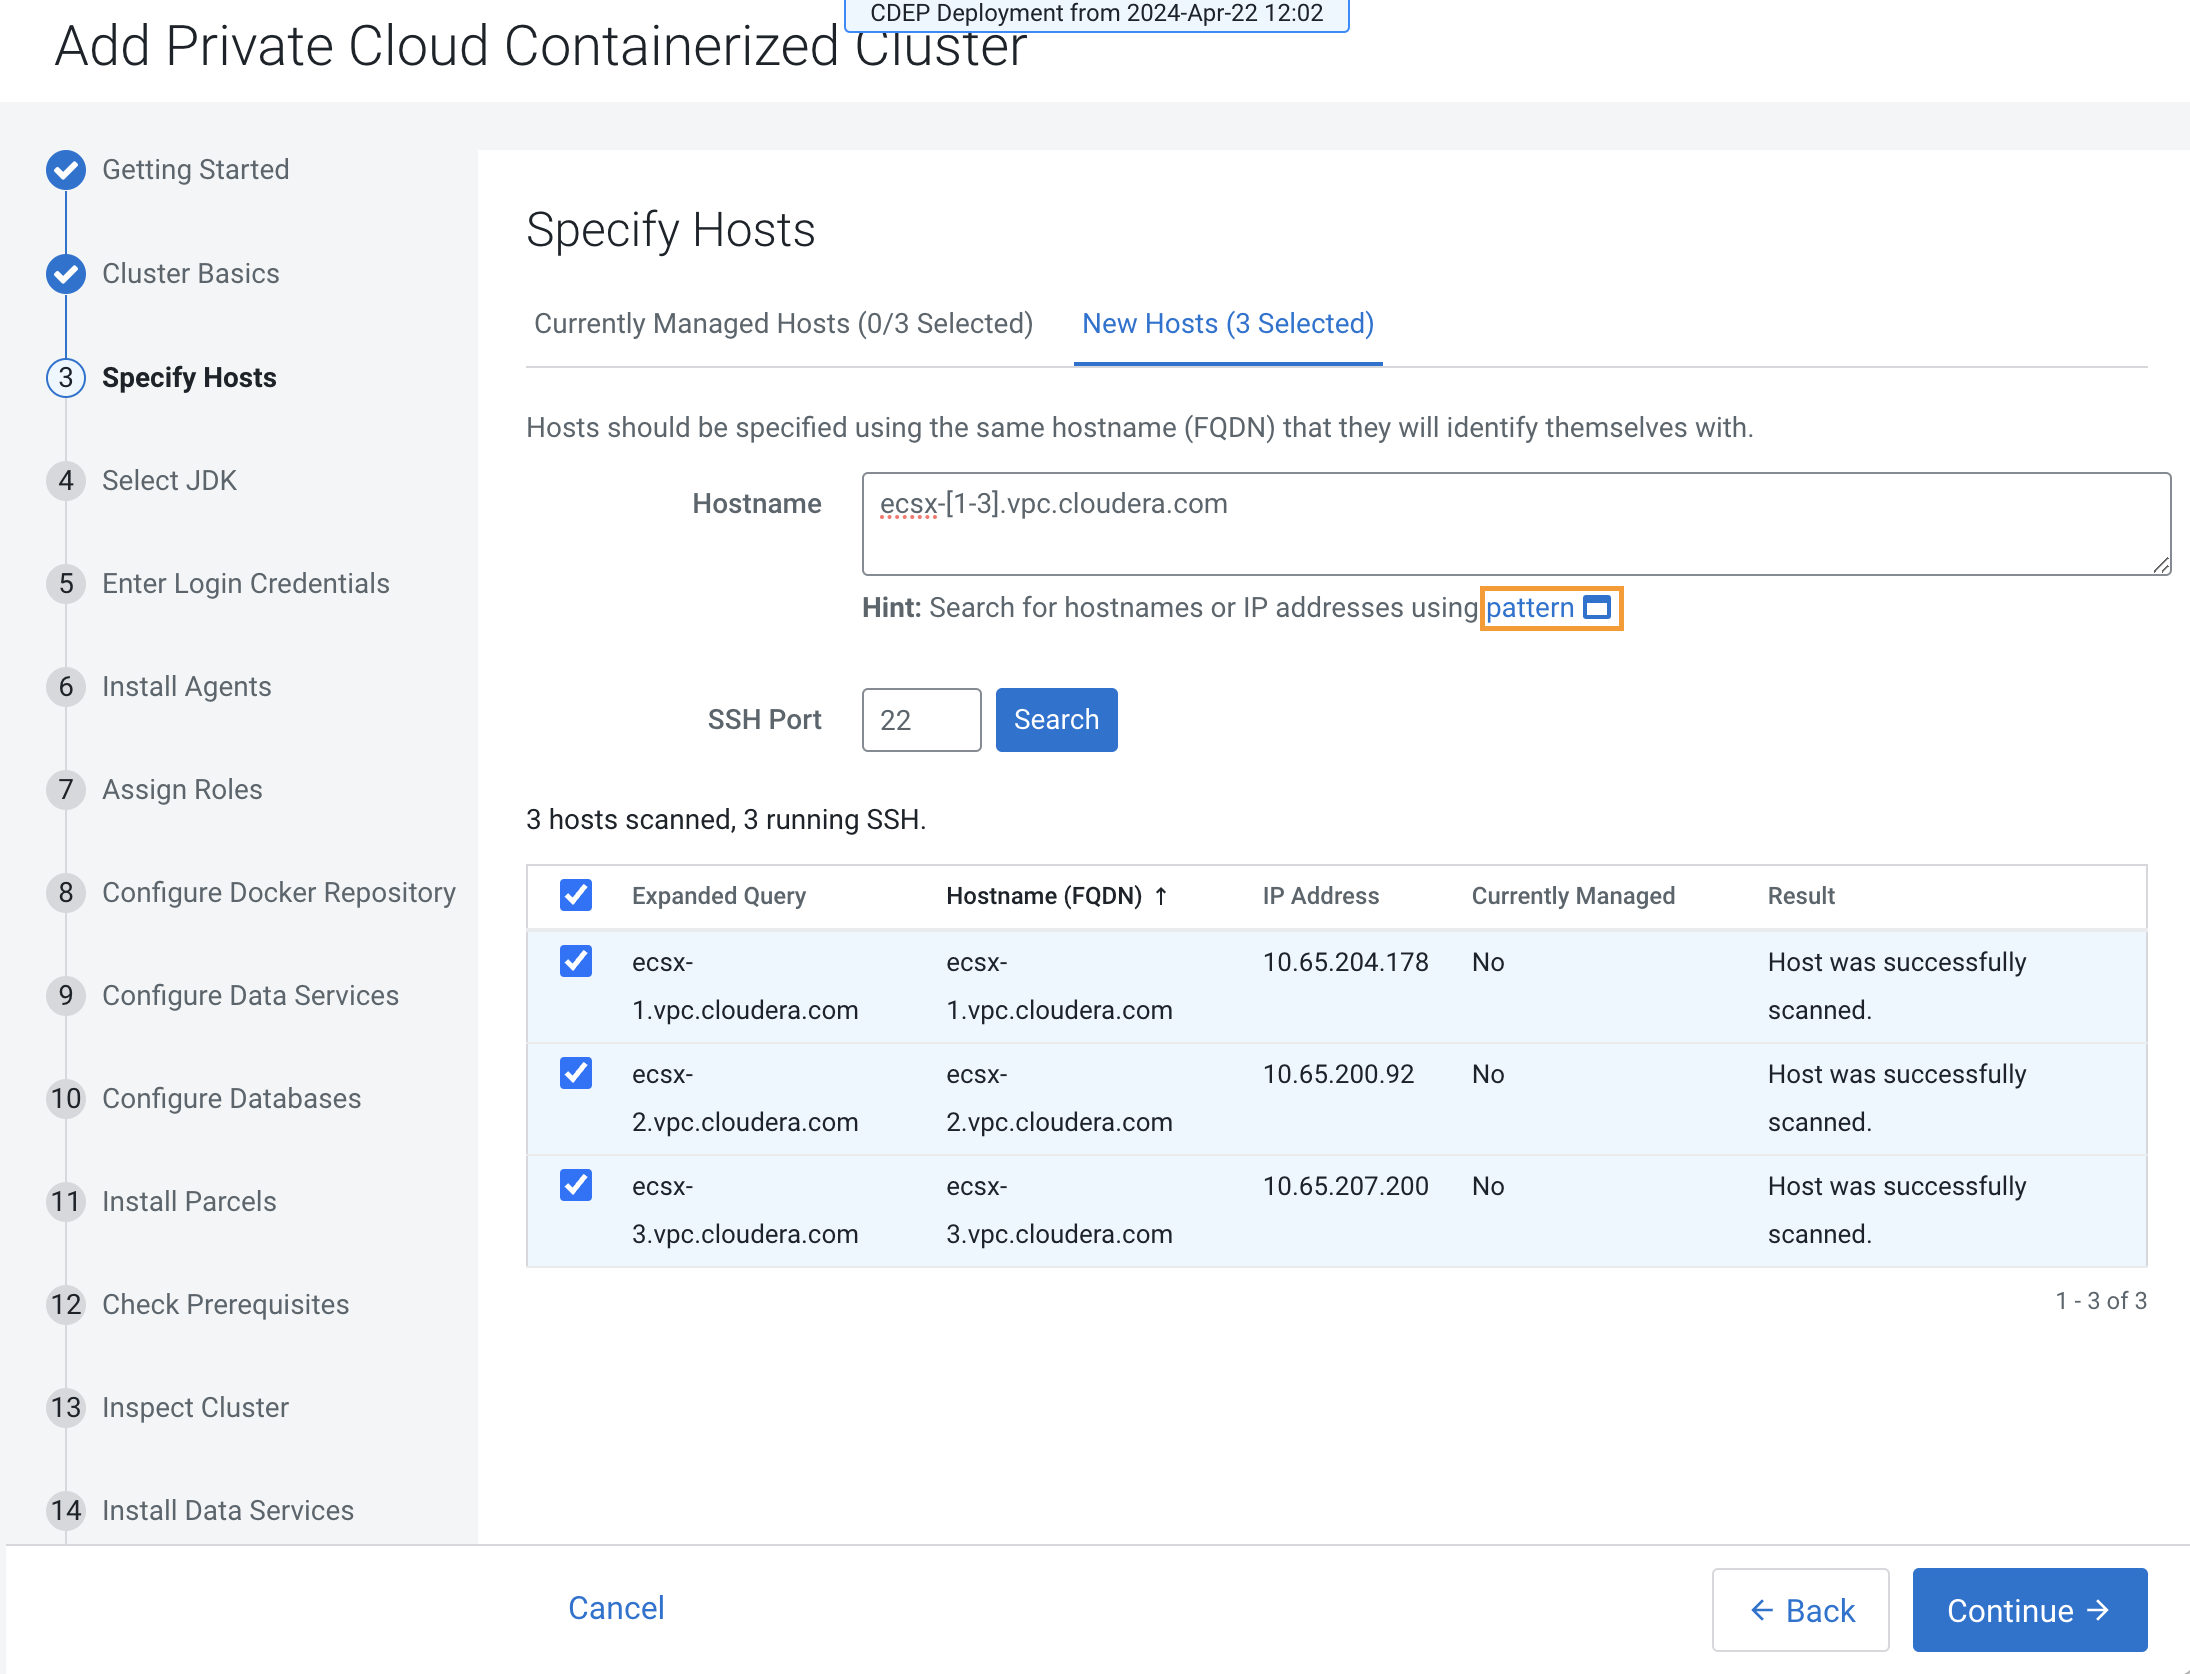Uncheck the ecsx-1.vpc.cloudera.com host checkbox
This screenshot has height=1674, width=2190.
pos(576,962)
